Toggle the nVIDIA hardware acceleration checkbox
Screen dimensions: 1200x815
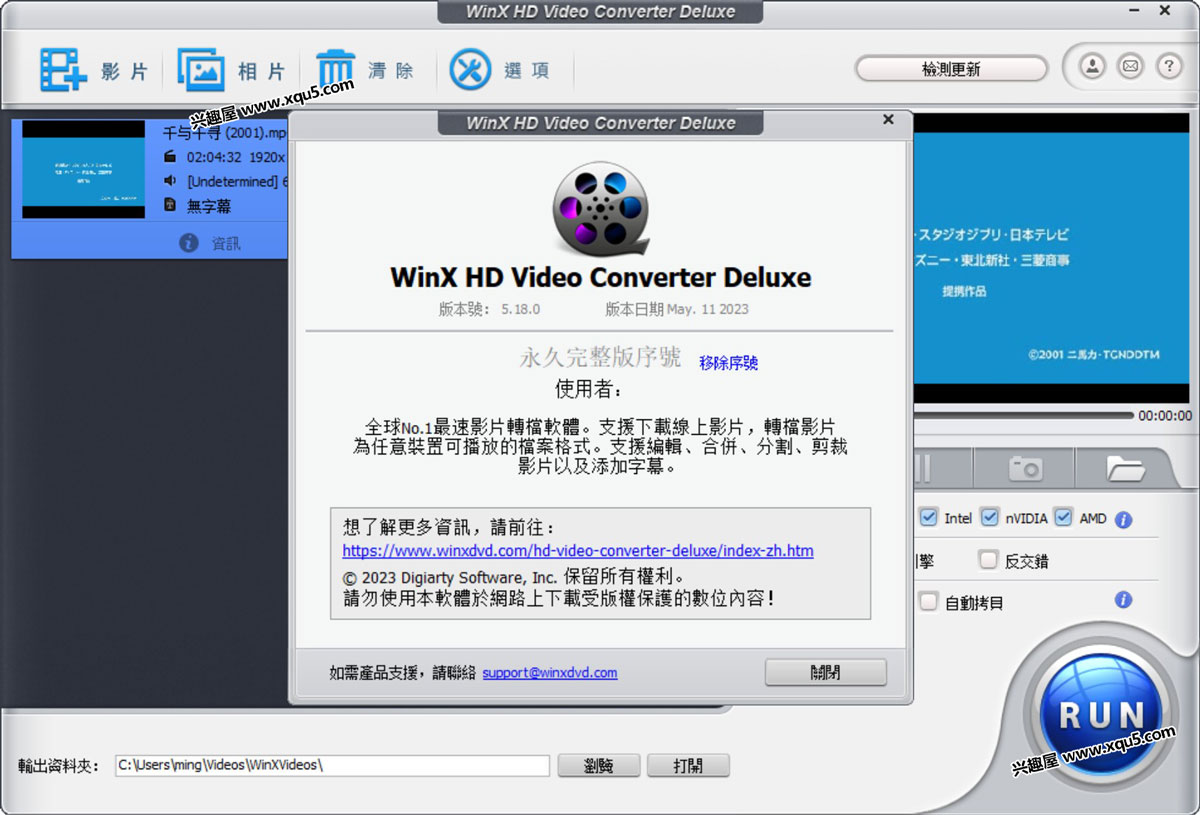point(990,518)
